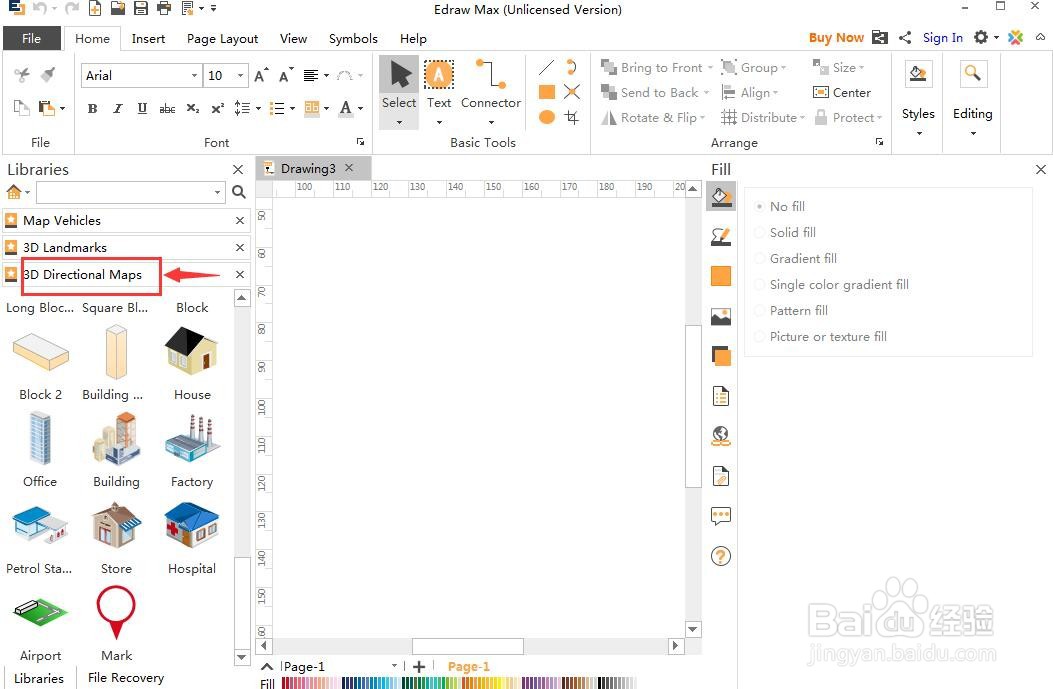
Task: Add a new page with the plus button
Action: (x=419, y=667)
